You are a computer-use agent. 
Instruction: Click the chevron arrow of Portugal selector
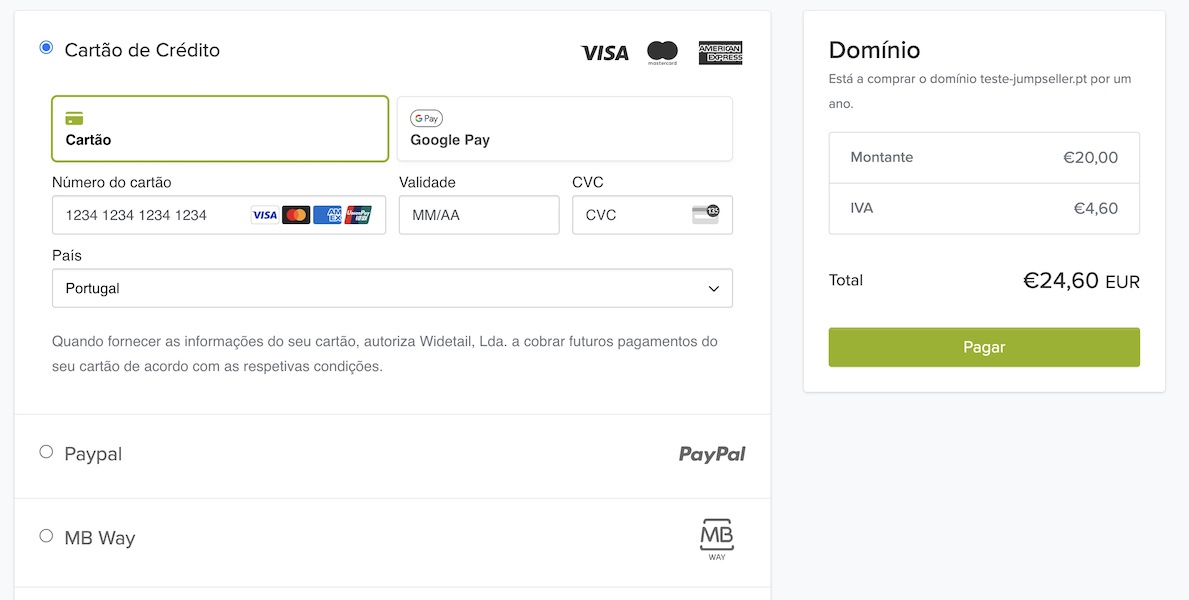pos(714,289)
